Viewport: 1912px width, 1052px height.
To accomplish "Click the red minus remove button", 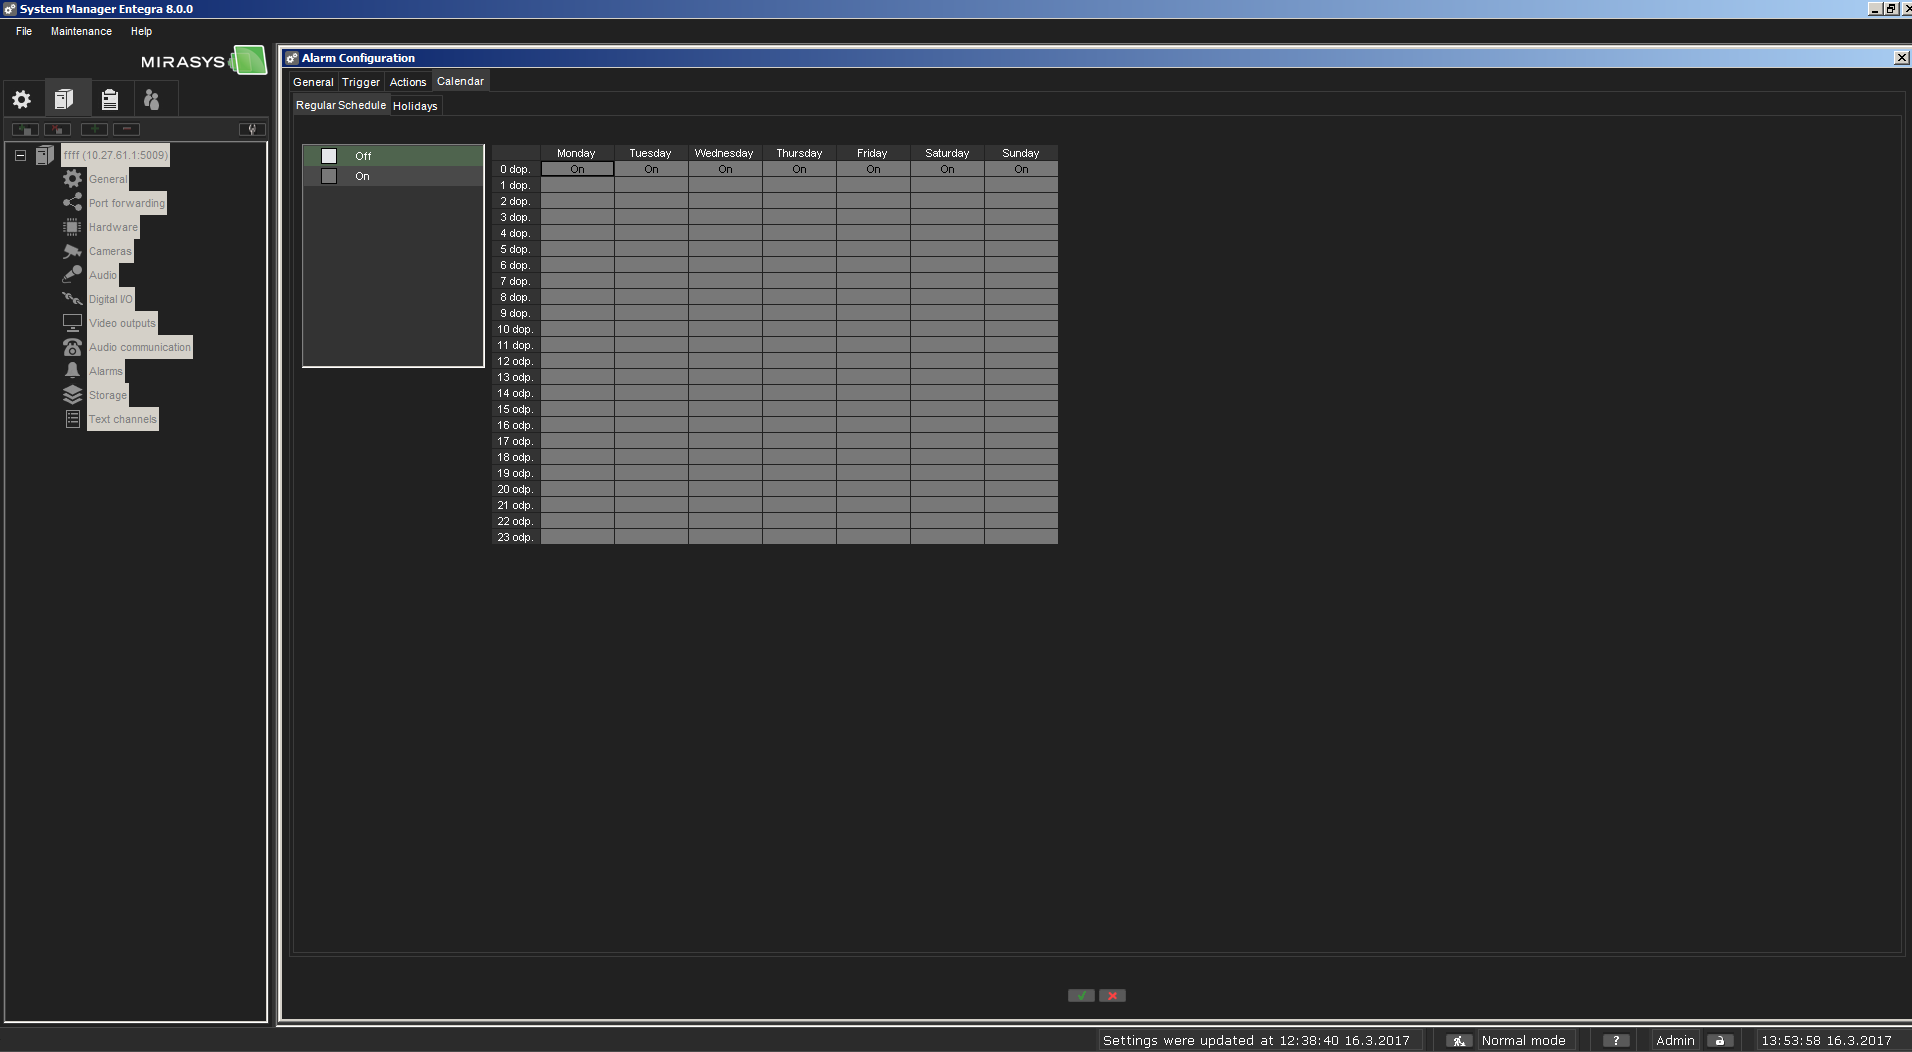I will (126, 129).
